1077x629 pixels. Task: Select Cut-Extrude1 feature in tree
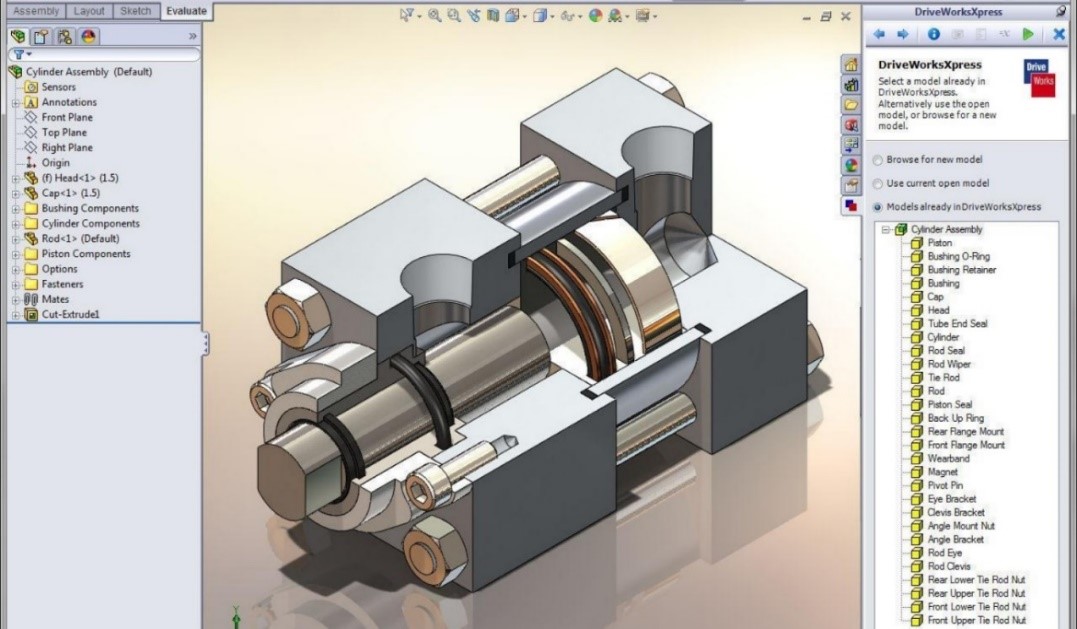71,314
